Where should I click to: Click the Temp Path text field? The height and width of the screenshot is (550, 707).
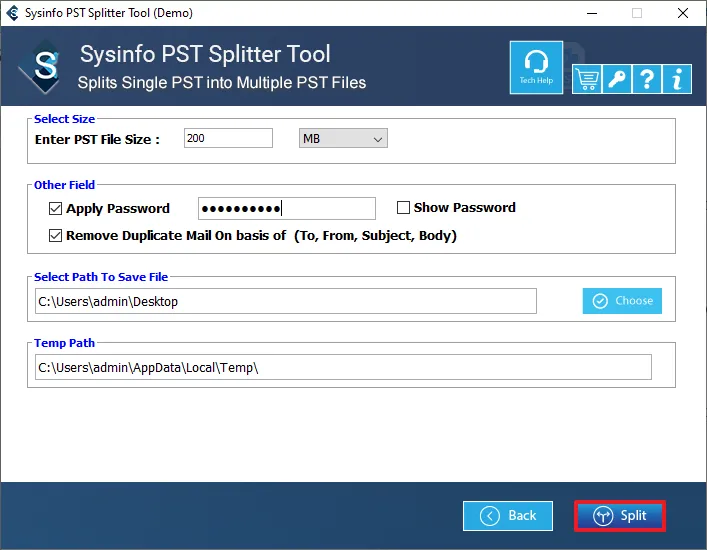342,367
